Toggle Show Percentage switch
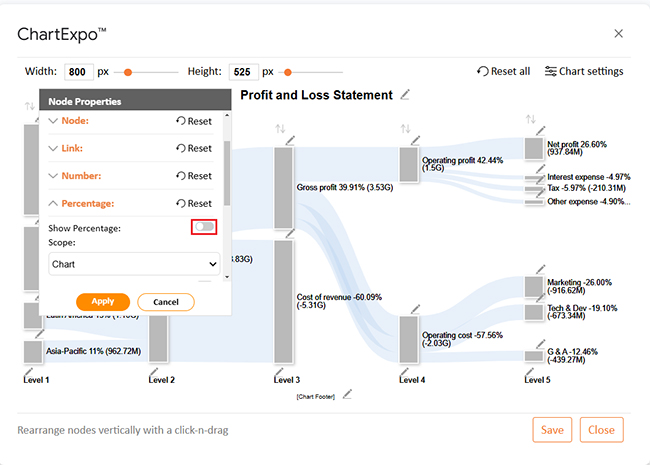The height and width of the screenshot is (465, 650). tap(204, 227)
